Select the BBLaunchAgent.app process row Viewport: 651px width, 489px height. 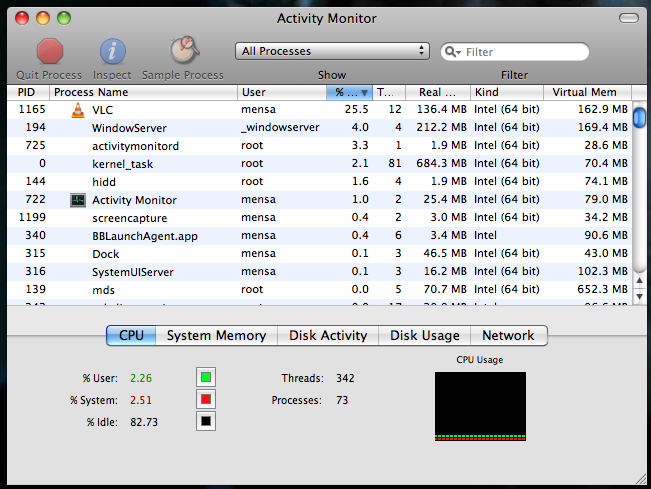tap(320, 235)
